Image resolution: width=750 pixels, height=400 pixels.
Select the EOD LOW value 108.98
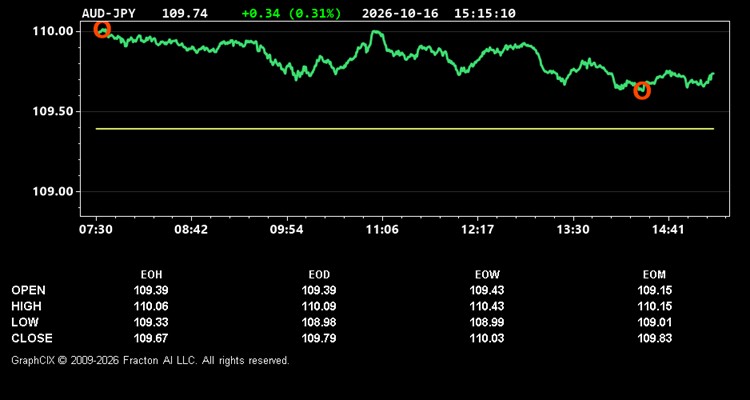pyautogui.click(x=319, y=322)
